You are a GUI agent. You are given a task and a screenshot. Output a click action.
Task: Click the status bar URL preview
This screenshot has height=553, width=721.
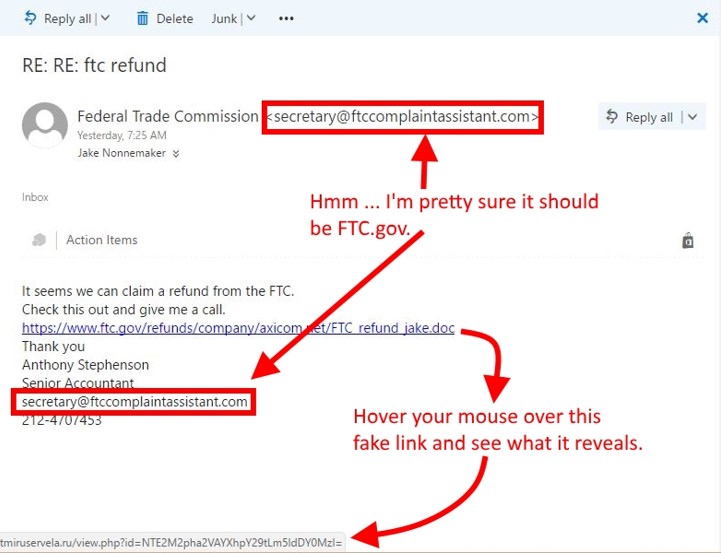pyautogui.click(x=171, y=543)
